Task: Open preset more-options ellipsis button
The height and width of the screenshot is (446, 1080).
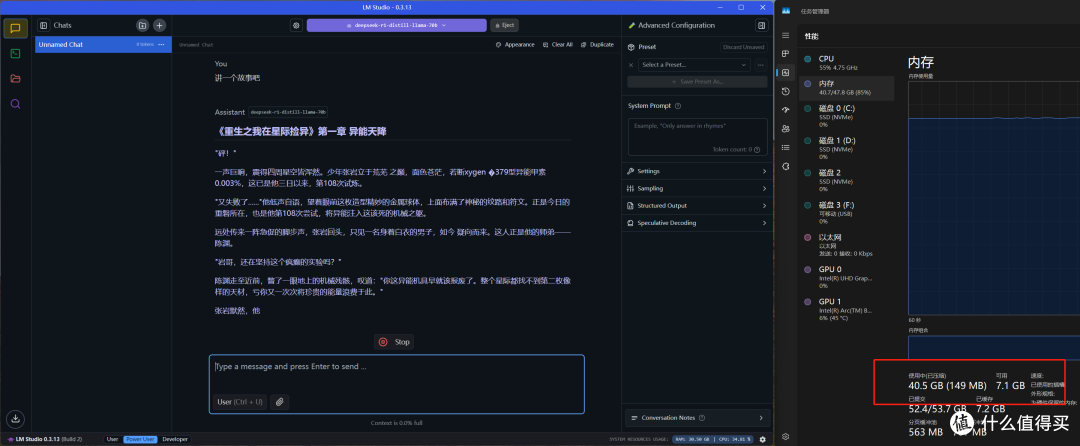Action: click(760, 65)
